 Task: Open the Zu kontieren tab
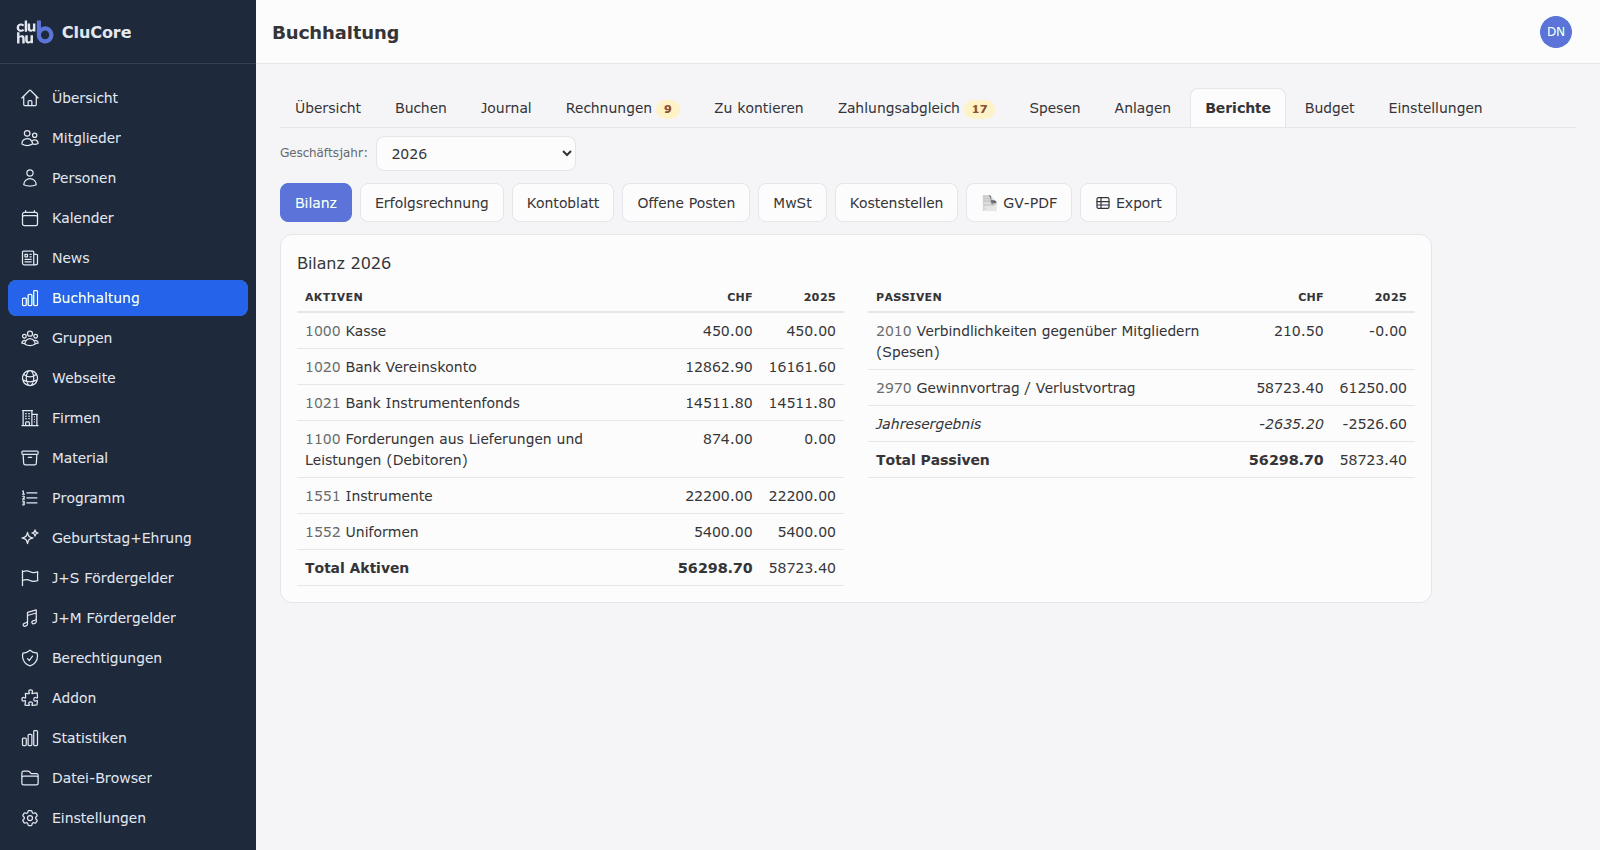tap(759, 108)
